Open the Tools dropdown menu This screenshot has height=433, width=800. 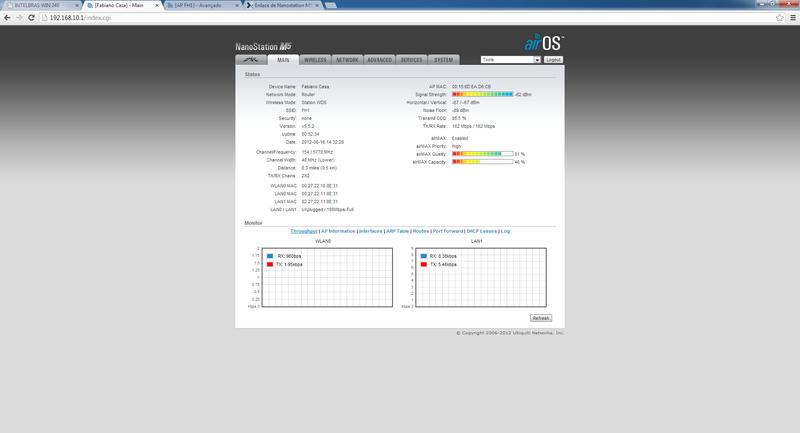pos(510,60)
